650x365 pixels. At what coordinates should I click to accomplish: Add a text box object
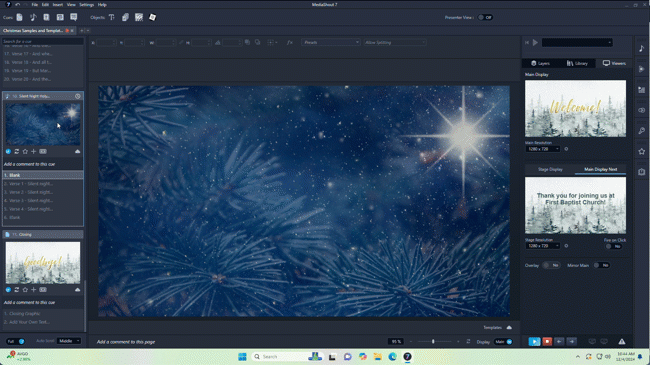(x=112, y=17)
